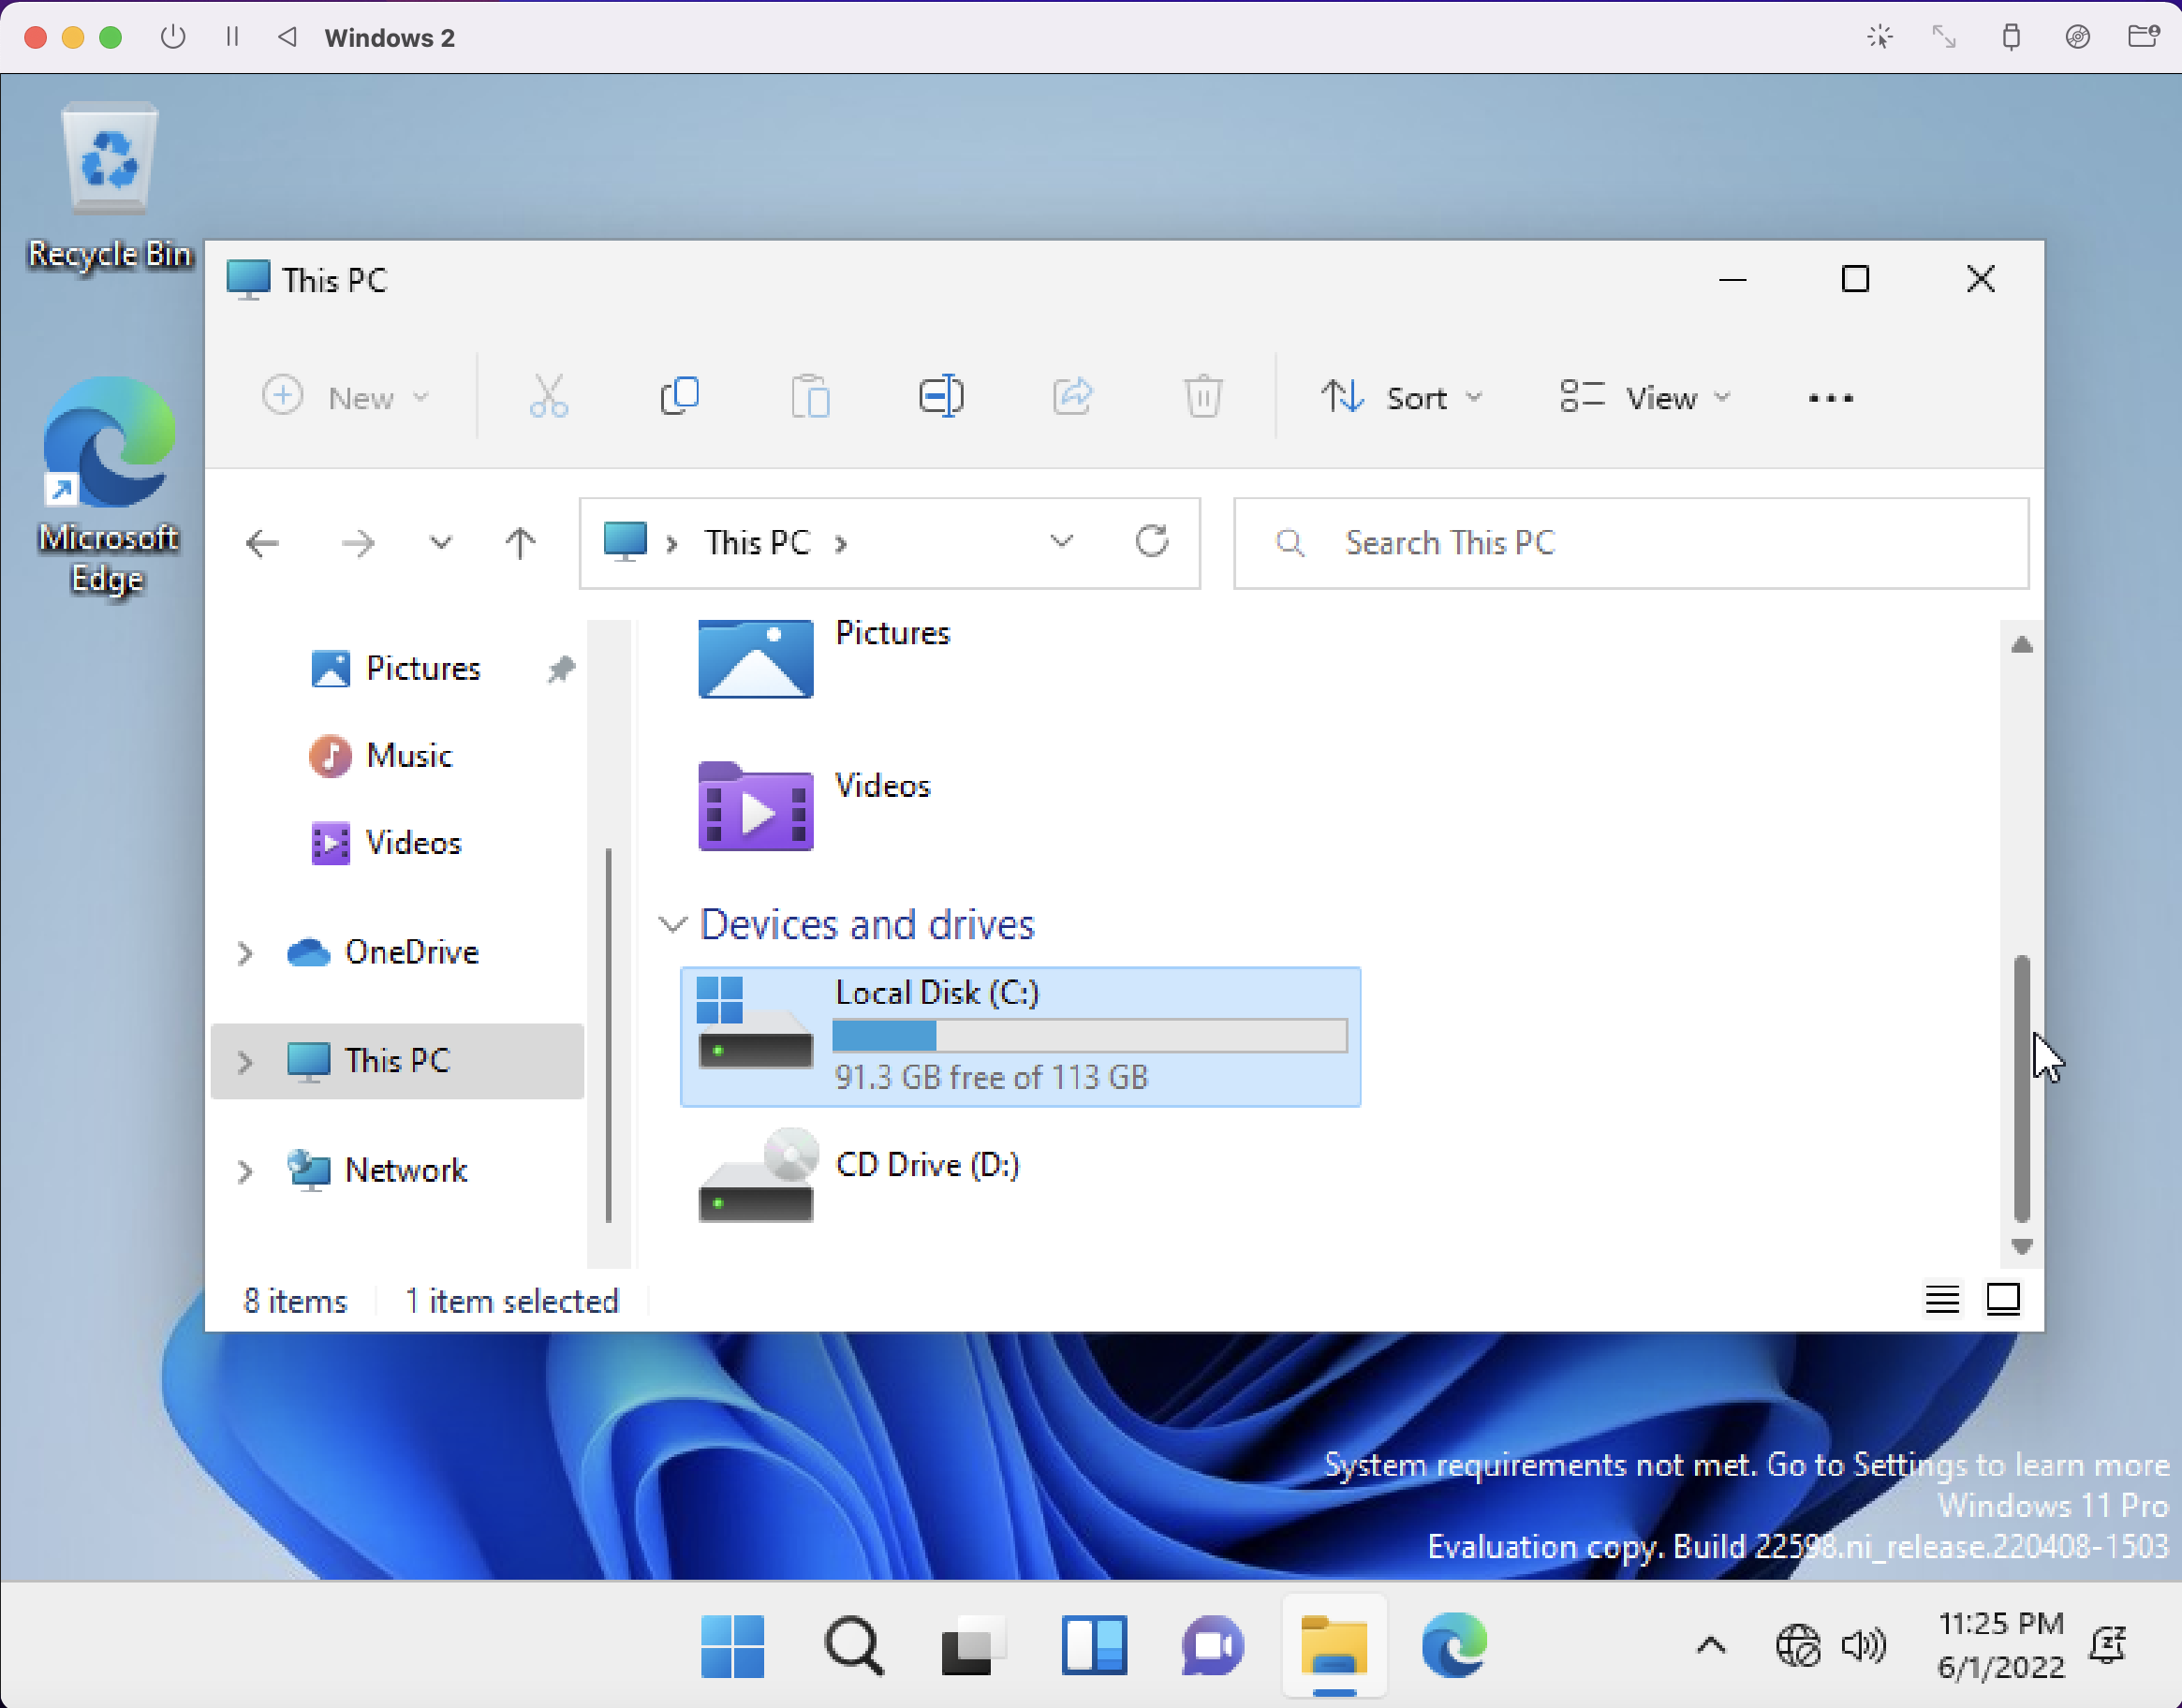Switch to large thumbnails view layout

pyautogui.click(x=2003, y=1299)
